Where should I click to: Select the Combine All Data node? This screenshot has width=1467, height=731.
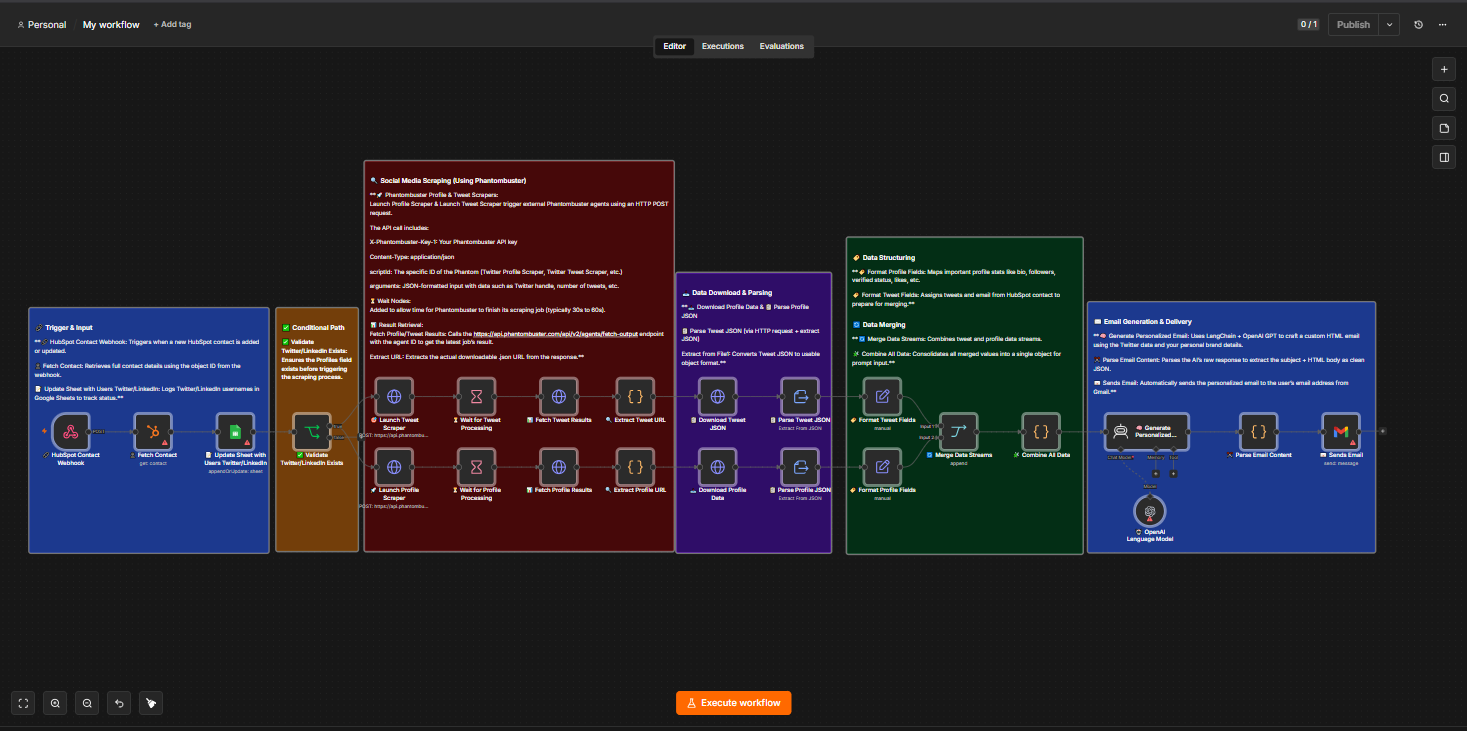pos(1041,432)
